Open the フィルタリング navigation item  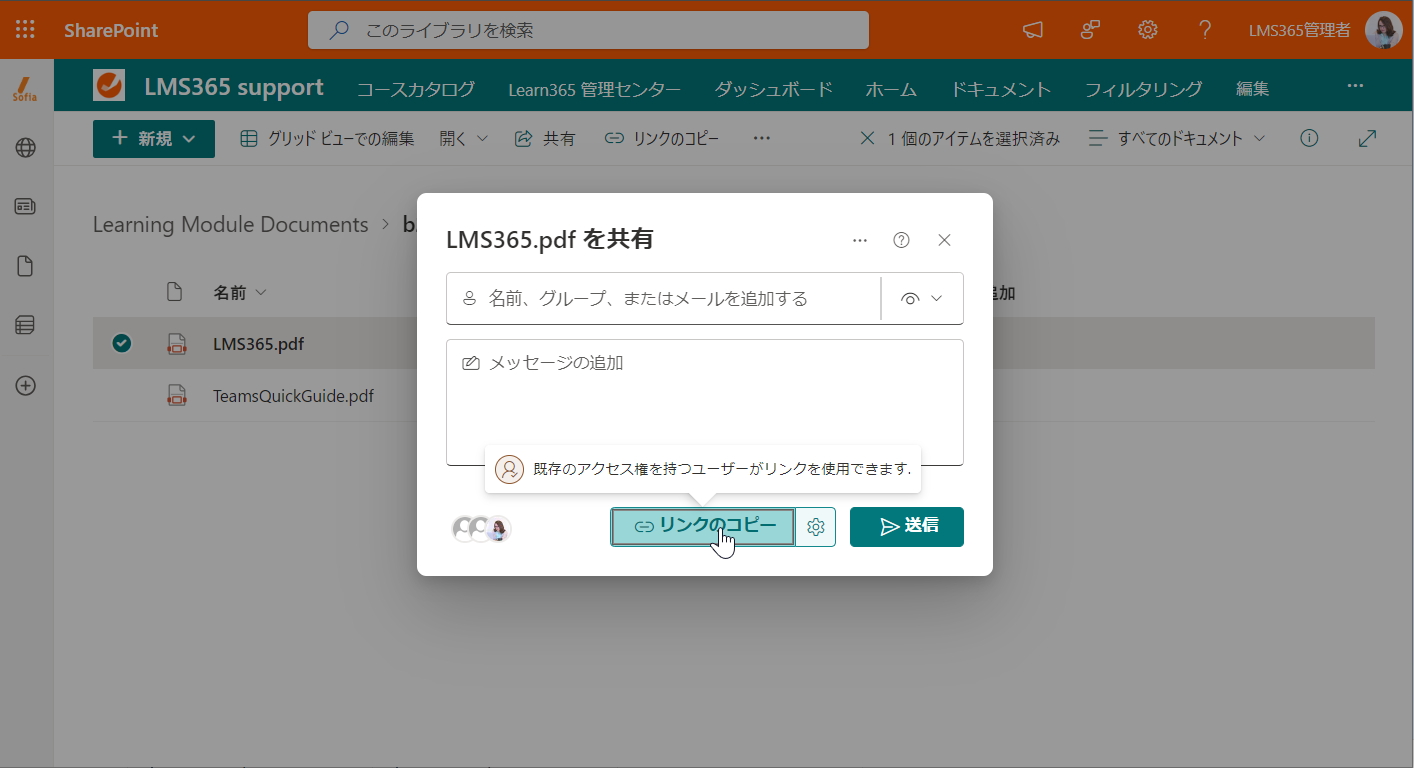[1143, 89]
